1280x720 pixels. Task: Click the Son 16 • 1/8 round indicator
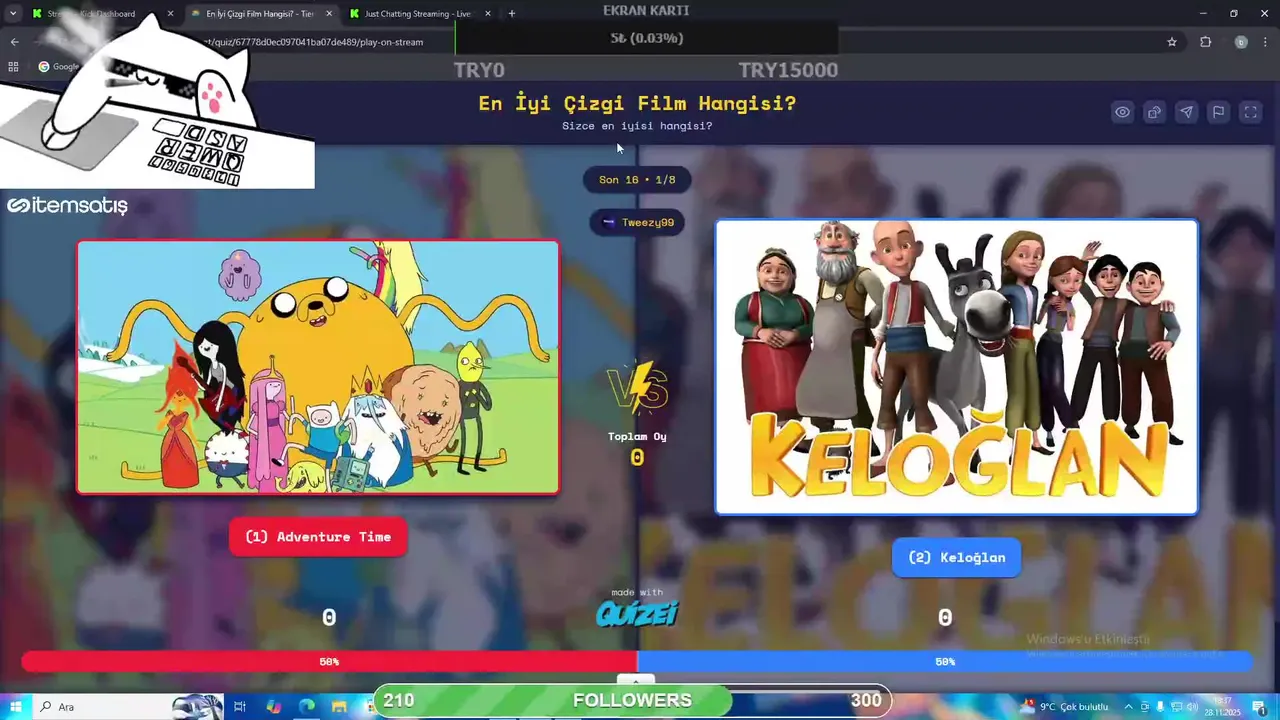(637, 180)
